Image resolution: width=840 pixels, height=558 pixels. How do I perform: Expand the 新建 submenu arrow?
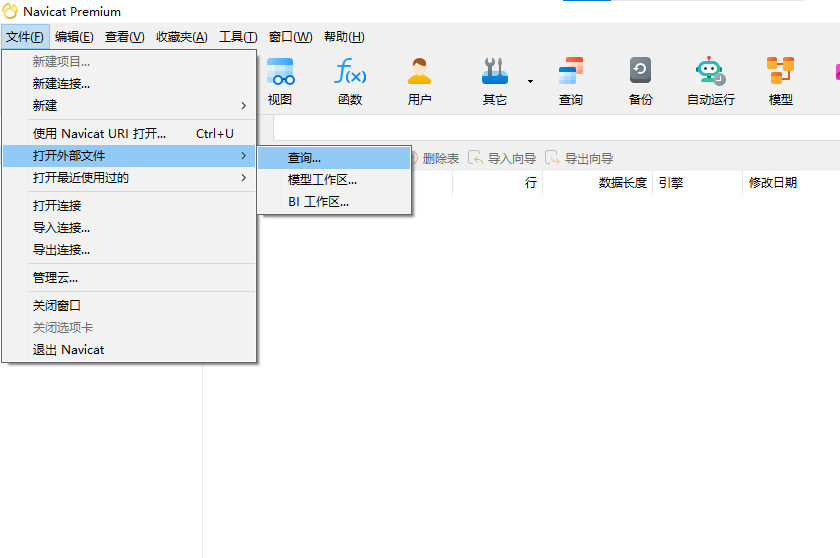point(244,105)
